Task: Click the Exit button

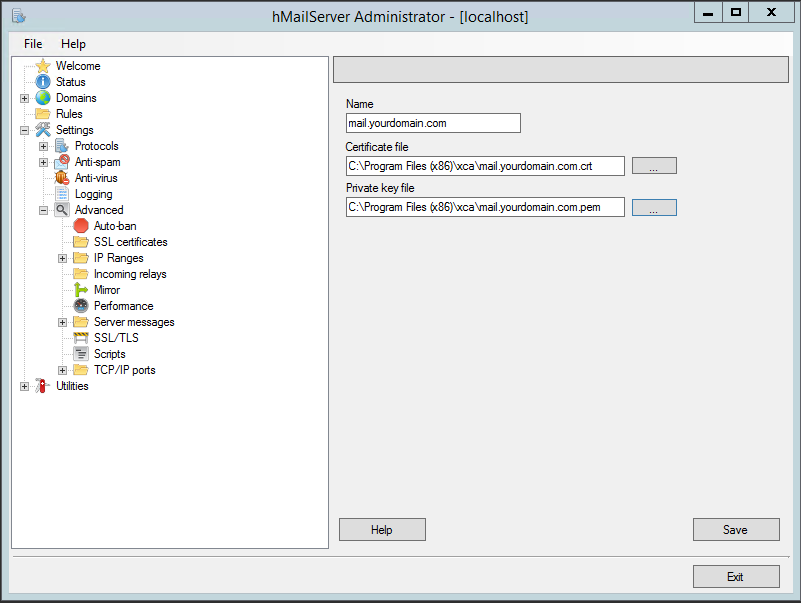Action: tap(736, 576)
